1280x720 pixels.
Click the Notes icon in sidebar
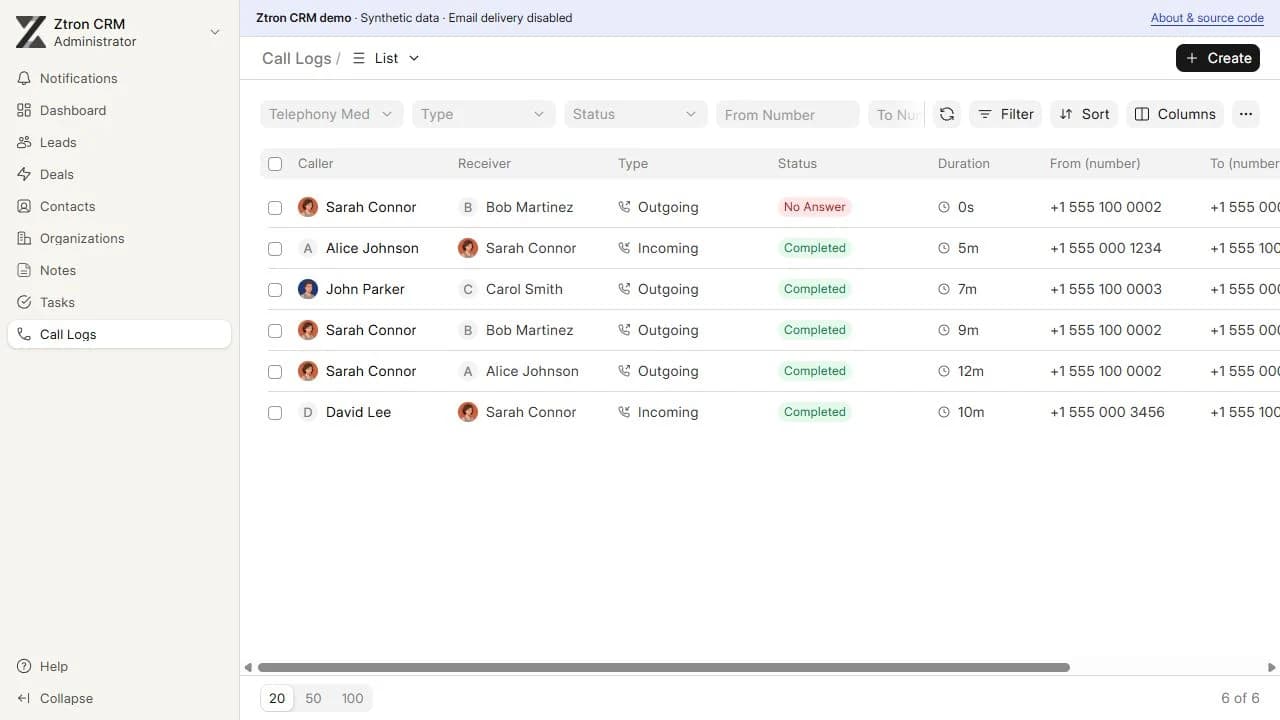click(24, 270)
